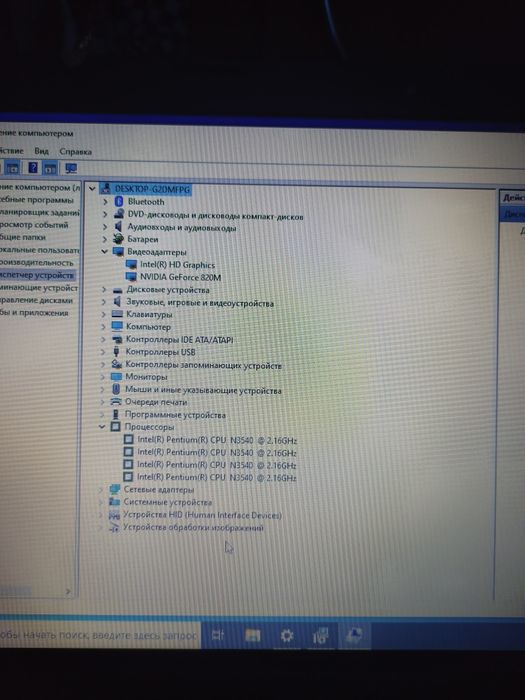Image resolution: width=525 pixels, height=700 pixels.
Task: Expand DVD-дисководы и дисководы компакт-дисков
Action: 105,214
